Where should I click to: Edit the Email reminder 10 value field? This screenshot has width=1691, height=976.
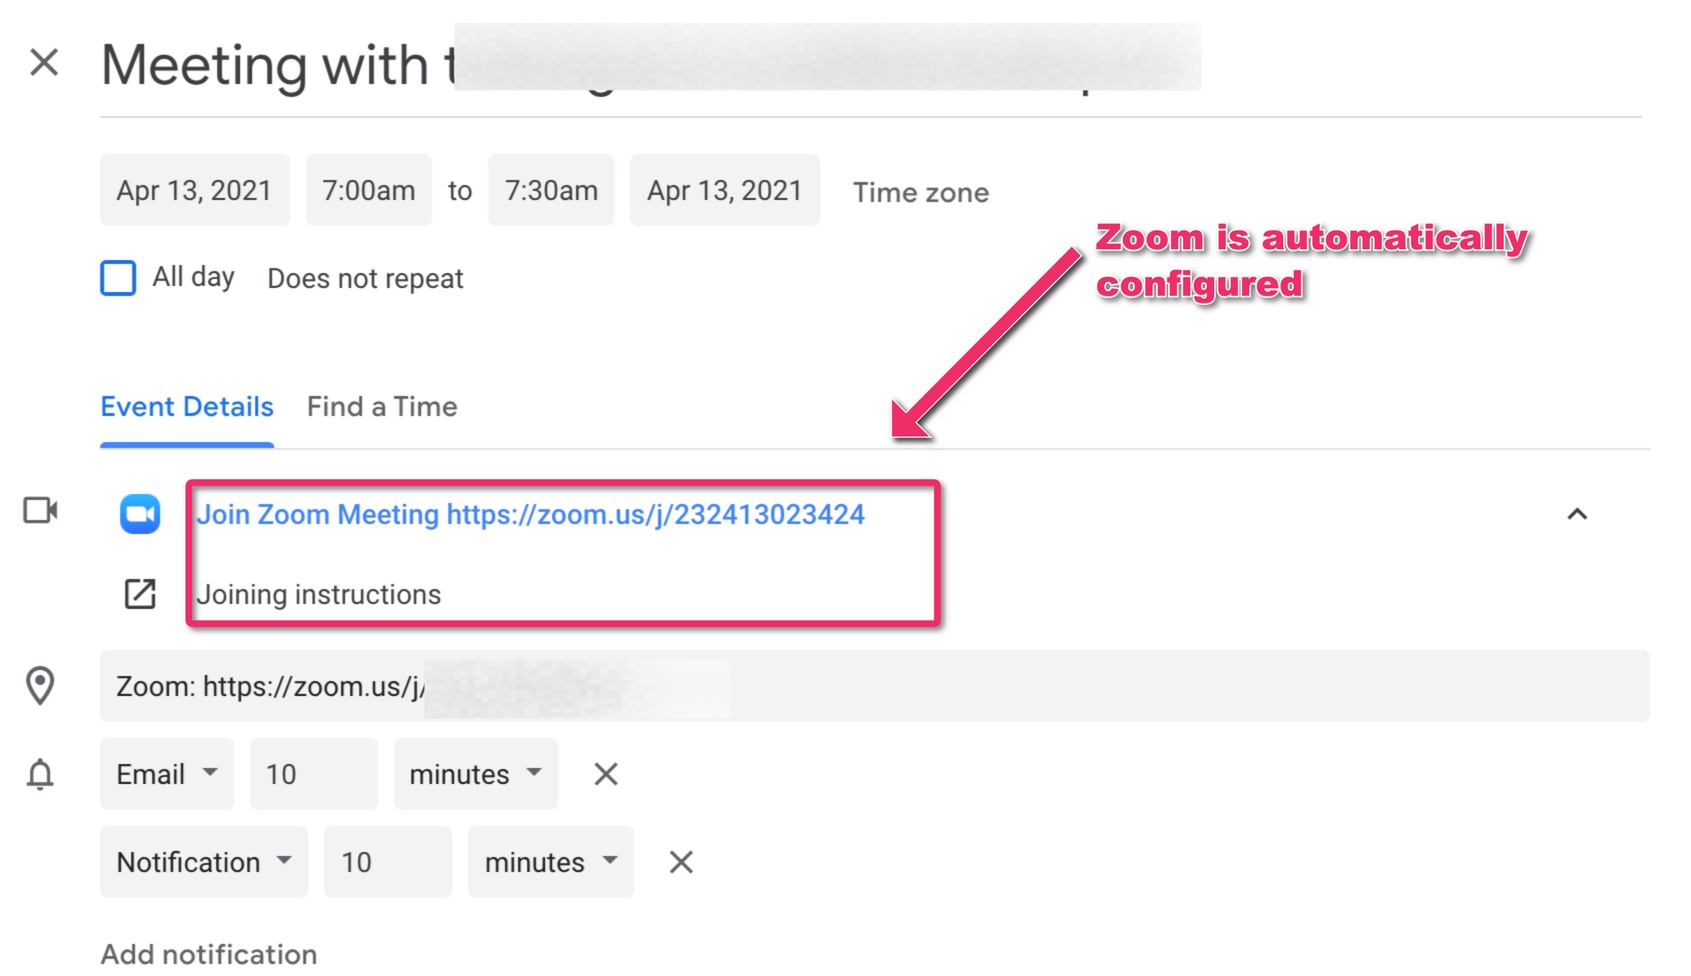[x=314, y=774]
